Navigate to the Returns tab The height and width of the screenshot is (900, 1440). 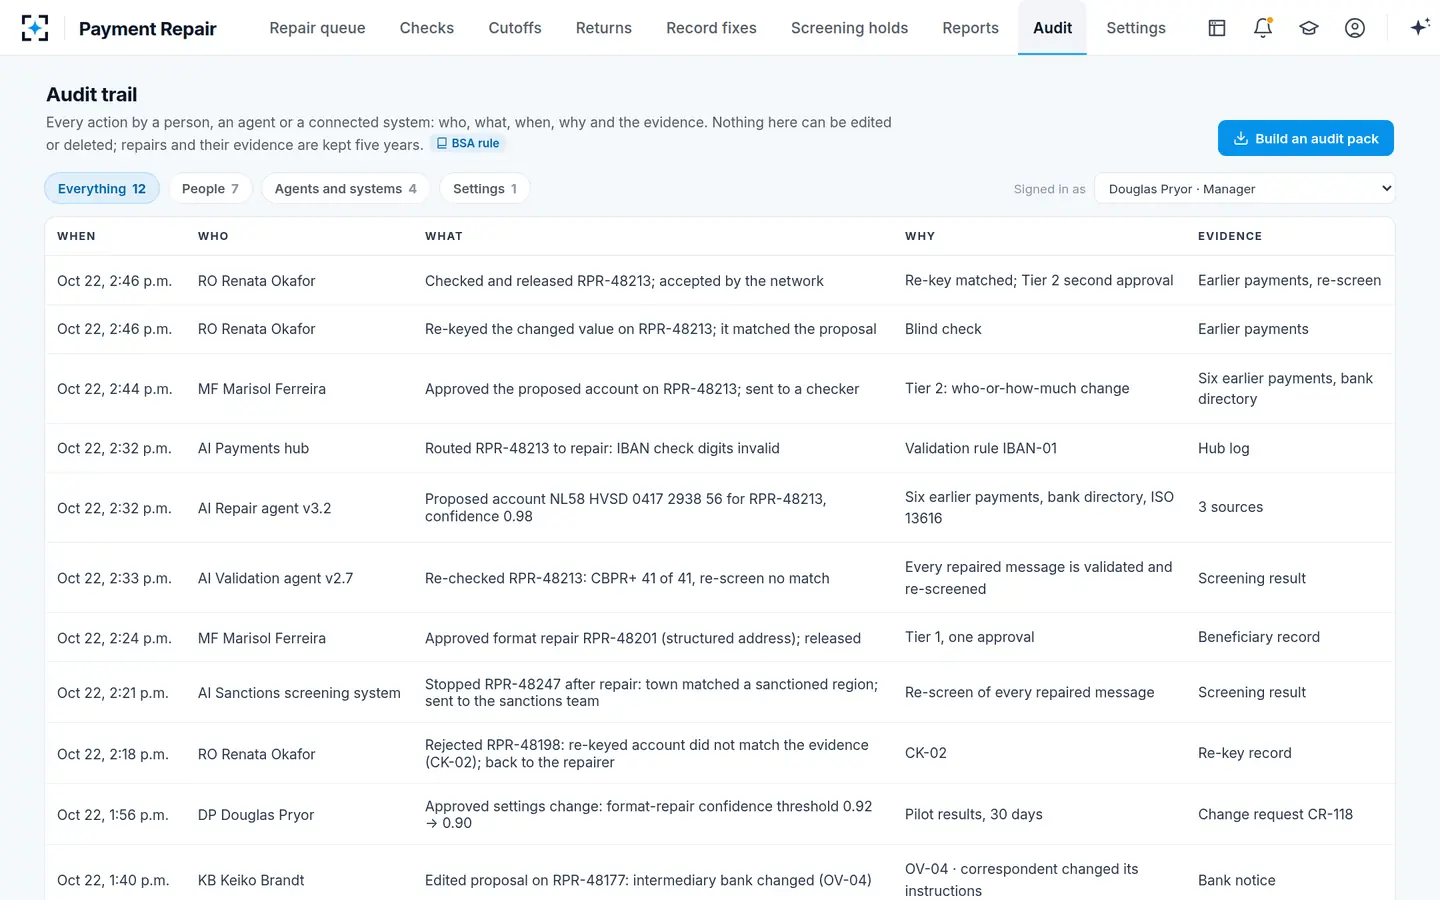604,28
